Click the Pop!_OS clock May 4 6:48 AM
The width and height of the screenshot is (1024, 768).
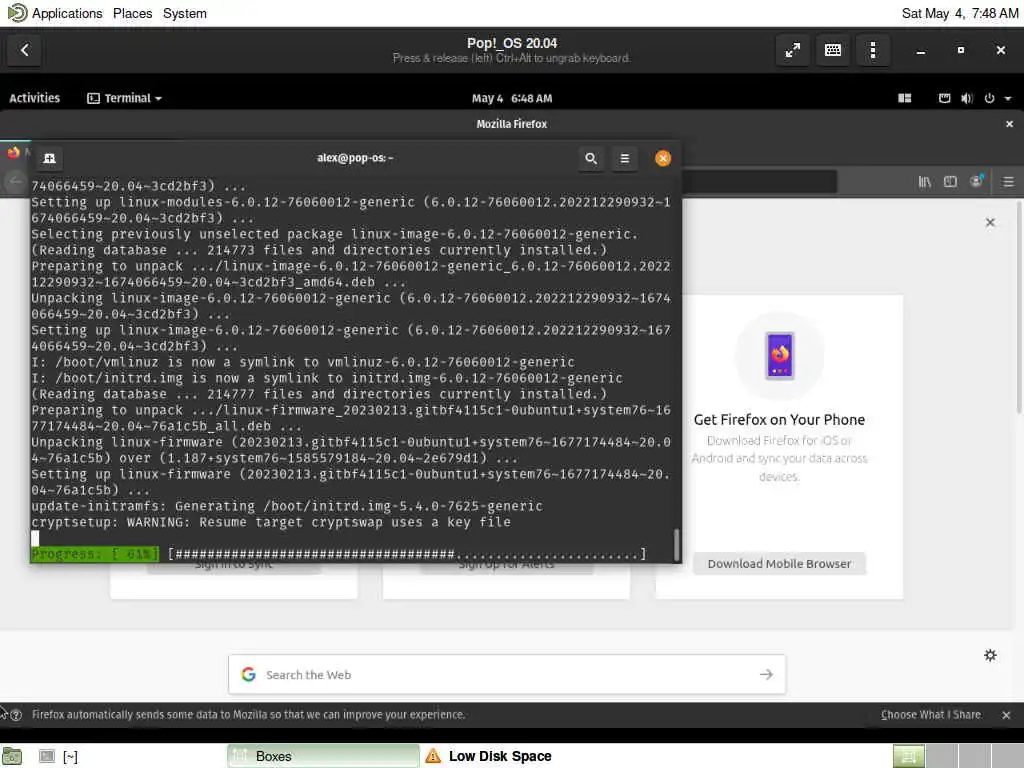tap(512, 98)
